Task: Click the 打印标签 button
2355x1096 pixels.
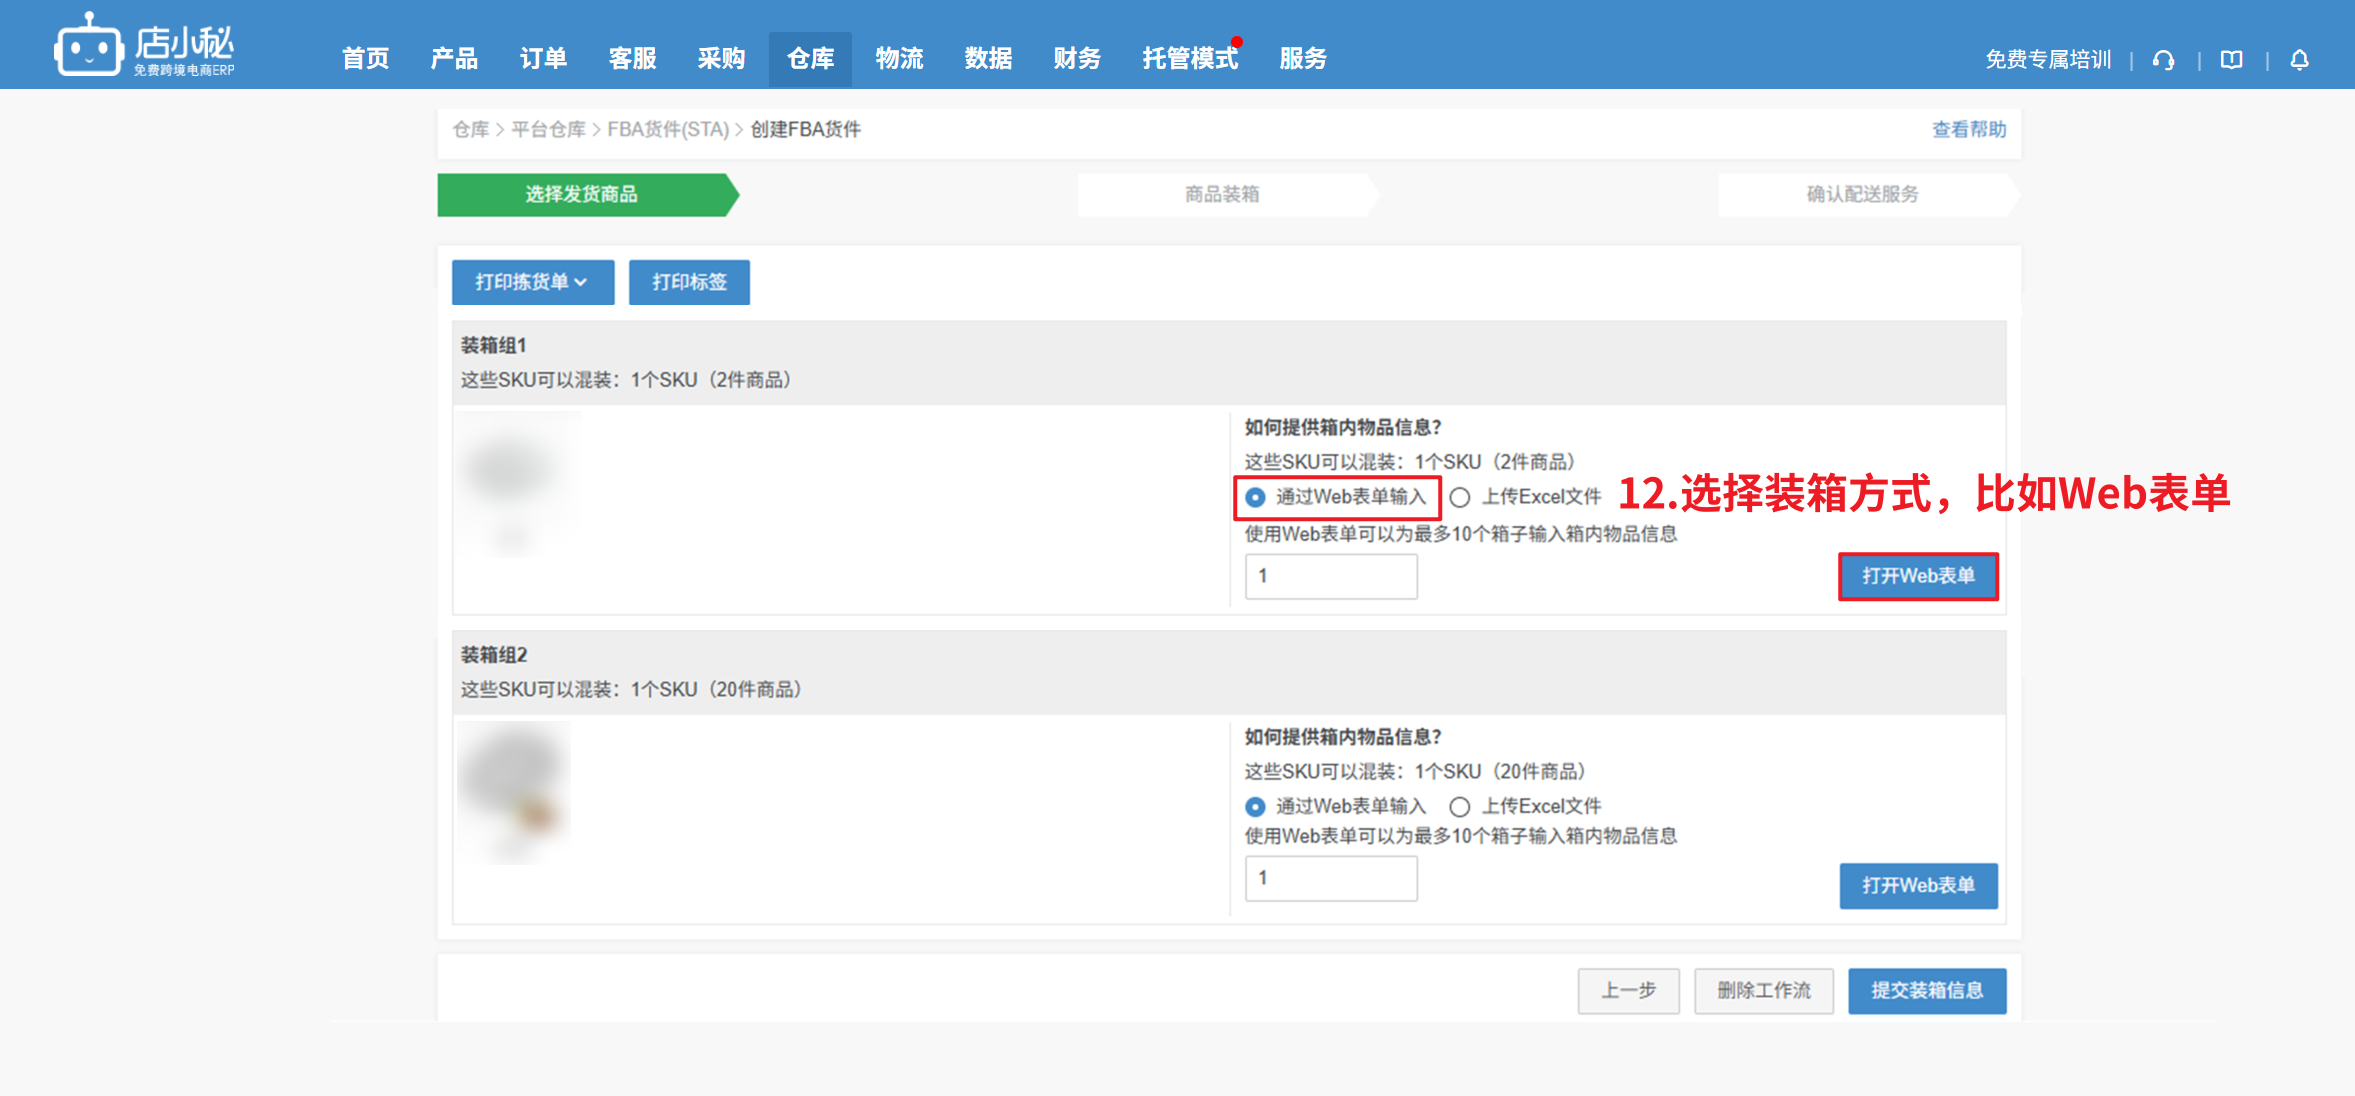Action: (x=689, y=282)
